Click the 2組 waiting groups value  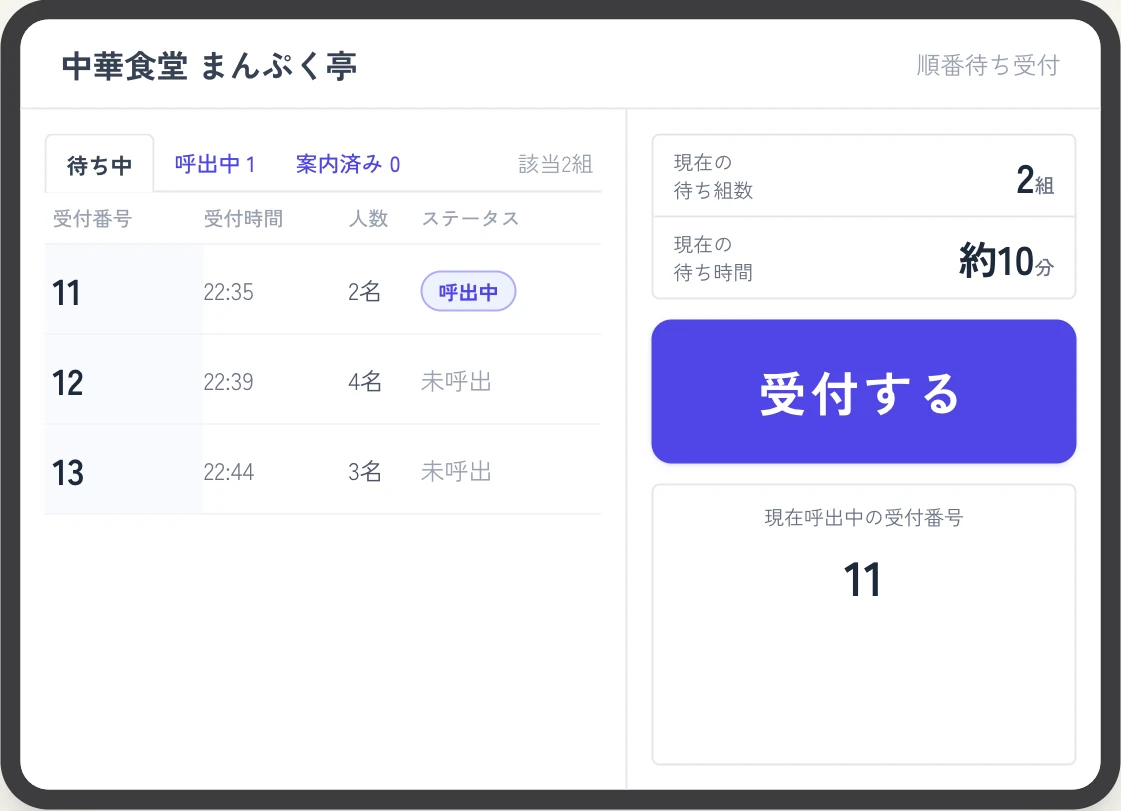[x=1034, y=180]
